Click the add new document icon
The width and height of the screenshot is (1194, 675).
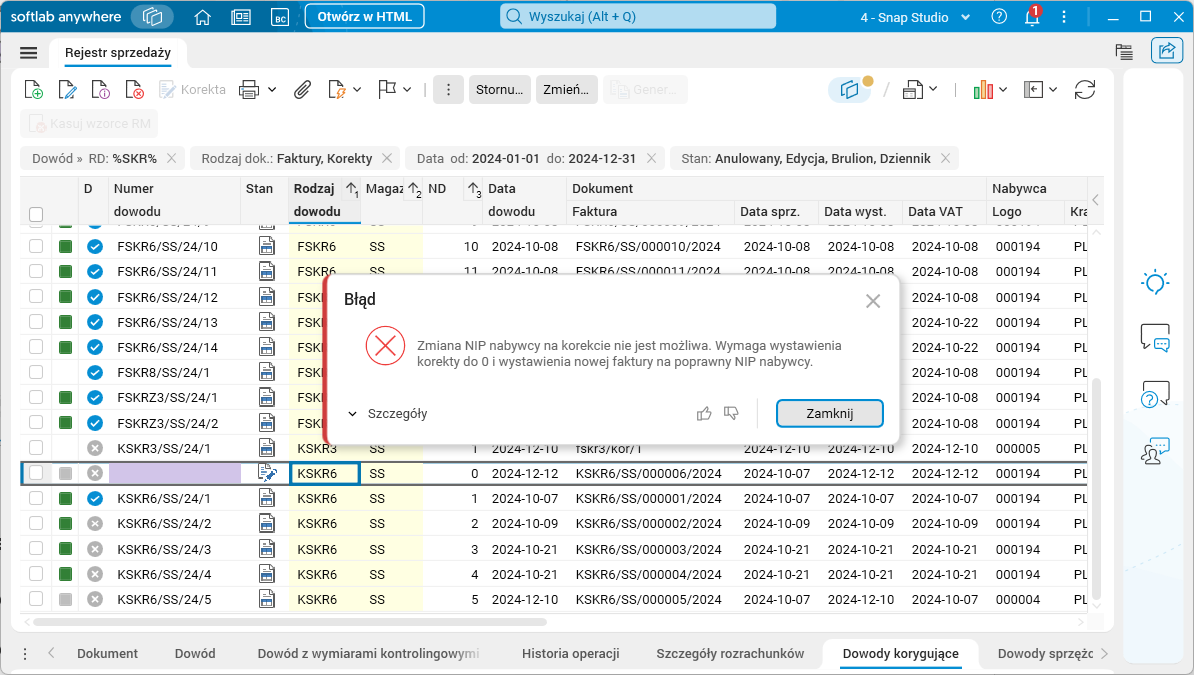(33, 90)
